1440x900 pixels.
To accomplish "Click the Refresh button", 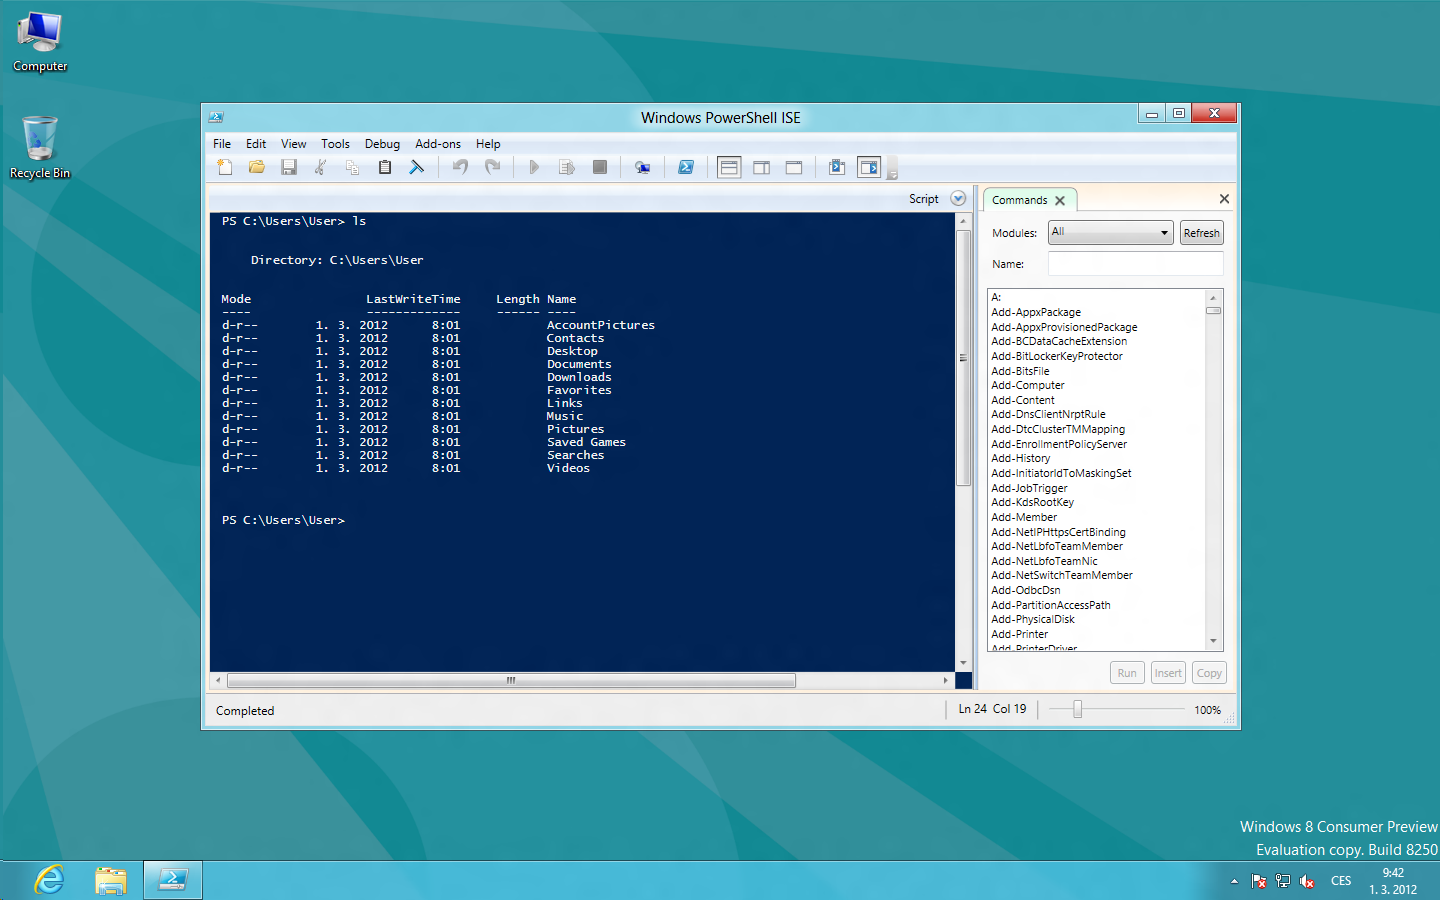I will (x=1201, y=233).
